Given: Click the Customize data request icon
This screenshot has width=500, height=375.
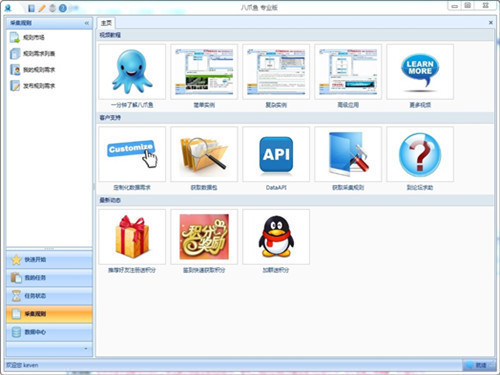Looking at the screenshot, I should 132,154.
